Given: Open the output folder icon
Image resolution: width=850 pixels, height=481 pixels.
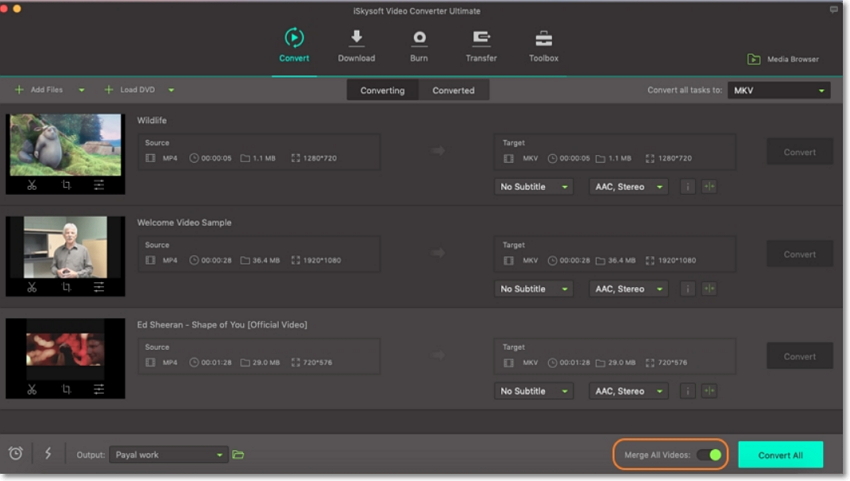Looking at the screenshot, I should [x=238, y=455].
